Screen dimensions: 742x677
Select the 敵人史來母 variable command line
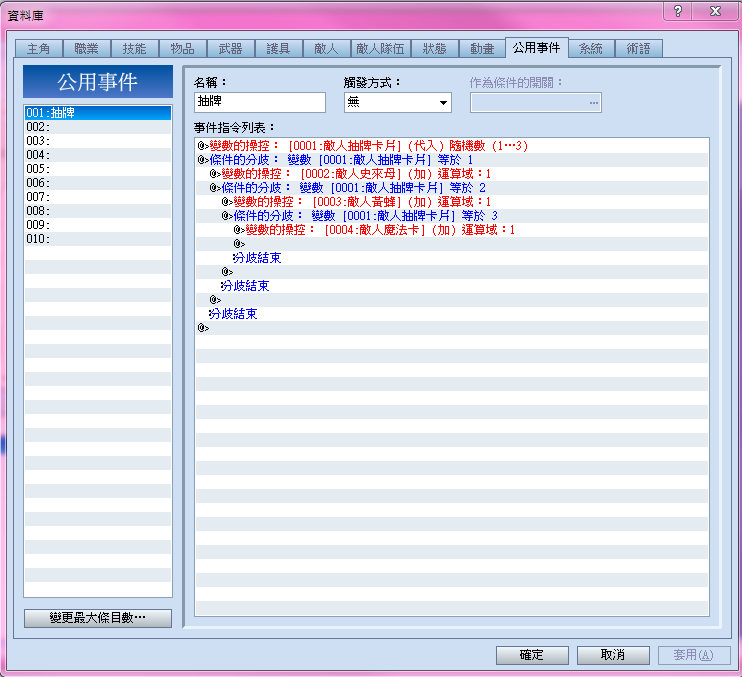pyautogui.click(x=452, y=174)
